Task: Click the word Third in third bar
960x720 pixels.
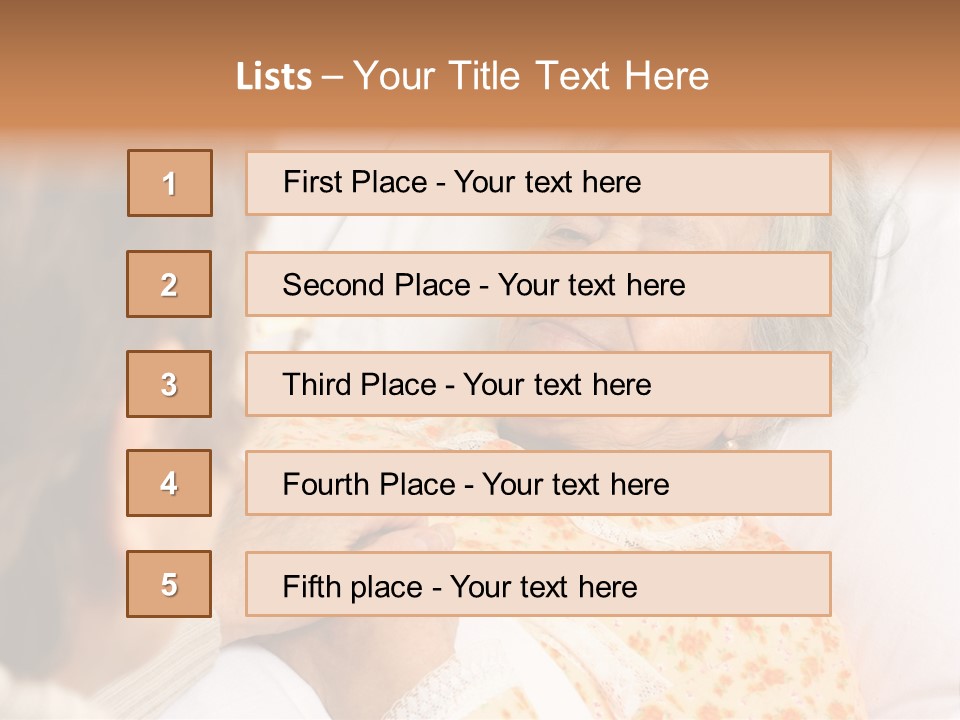Action: click(316, 384)
